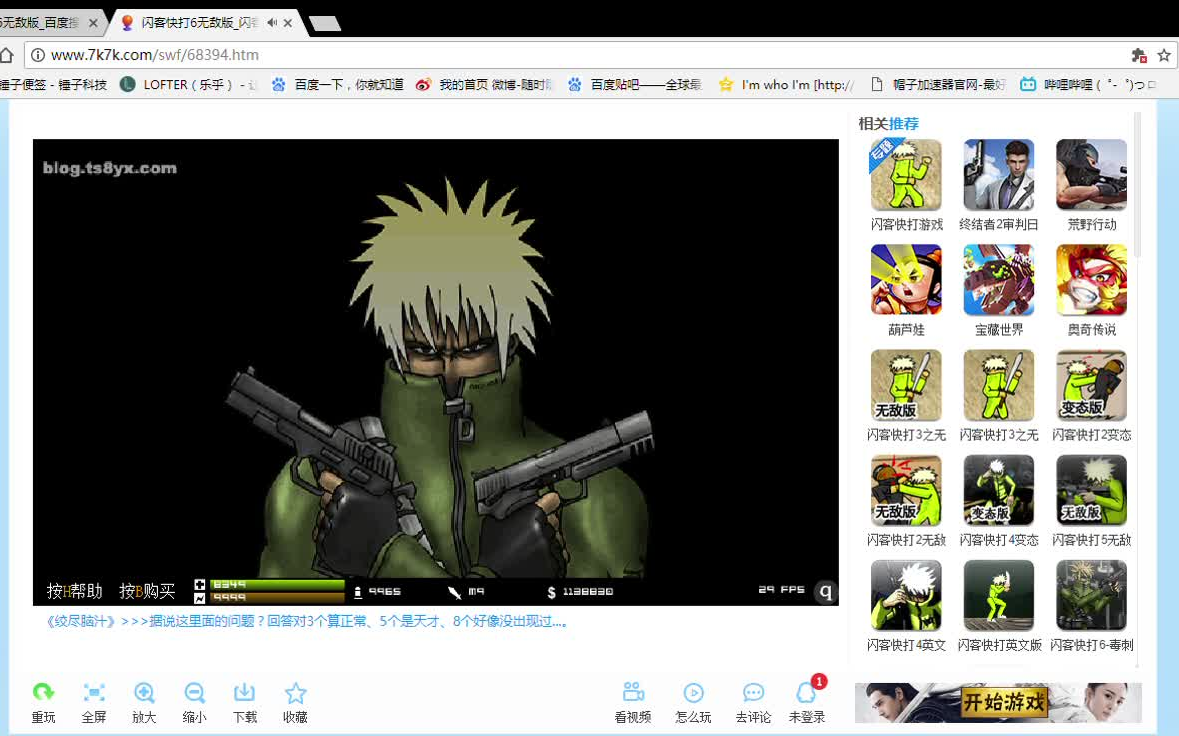This screenshot has height=736, width=1179.
Task: Click the replay (重玩) icon
Action: coord(43,692)
